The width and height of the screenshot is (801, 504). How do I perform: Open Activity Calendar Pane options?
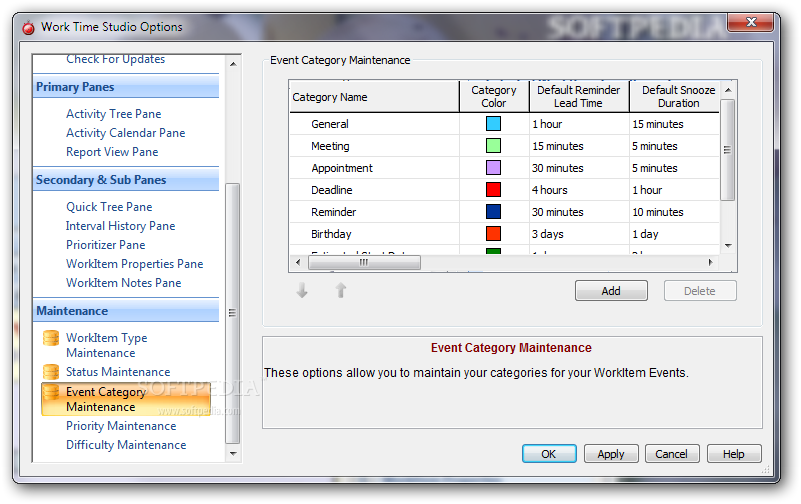126,133
